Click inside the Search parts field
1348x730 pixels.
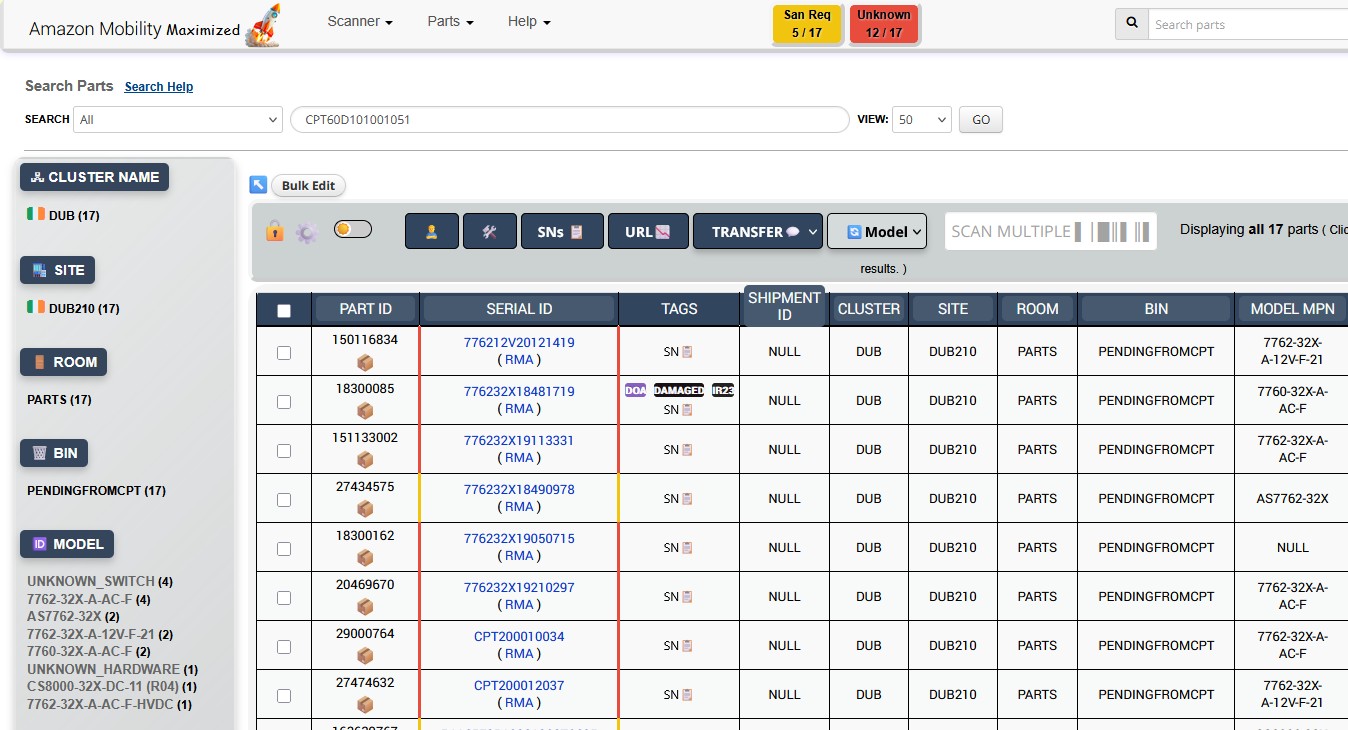coord(1250,22)
